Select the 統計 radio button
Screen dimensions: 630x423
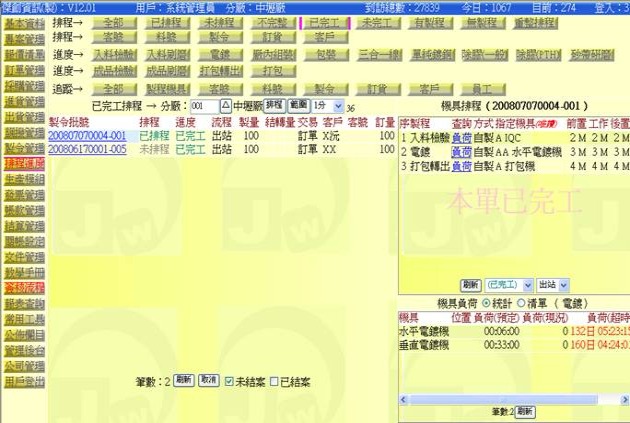coord(487,302)
